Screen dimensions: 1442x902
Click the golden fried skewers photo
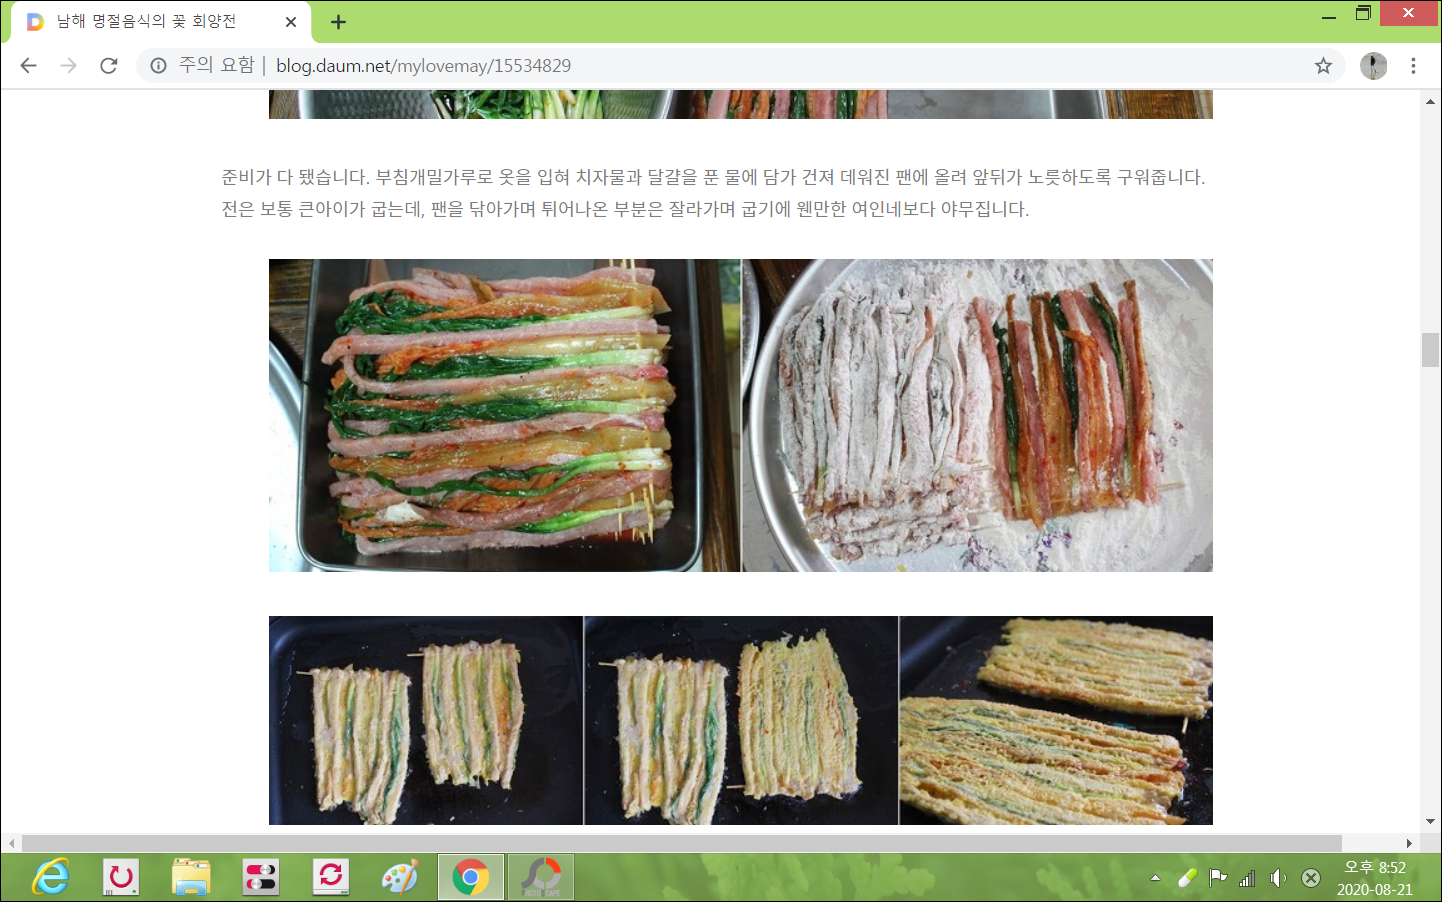click(1056, 720)
